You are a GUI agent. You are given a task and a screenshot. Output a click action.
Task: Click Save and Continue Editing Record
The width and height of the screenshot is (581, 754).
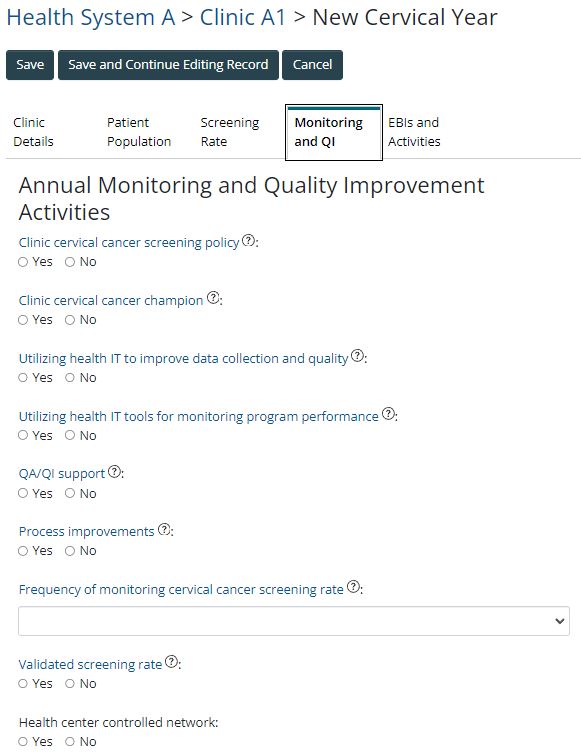tap(168, 64)
